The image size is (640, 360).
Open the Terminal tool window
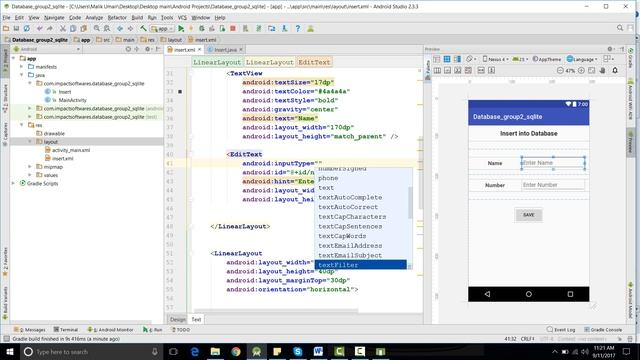(65, 329)
